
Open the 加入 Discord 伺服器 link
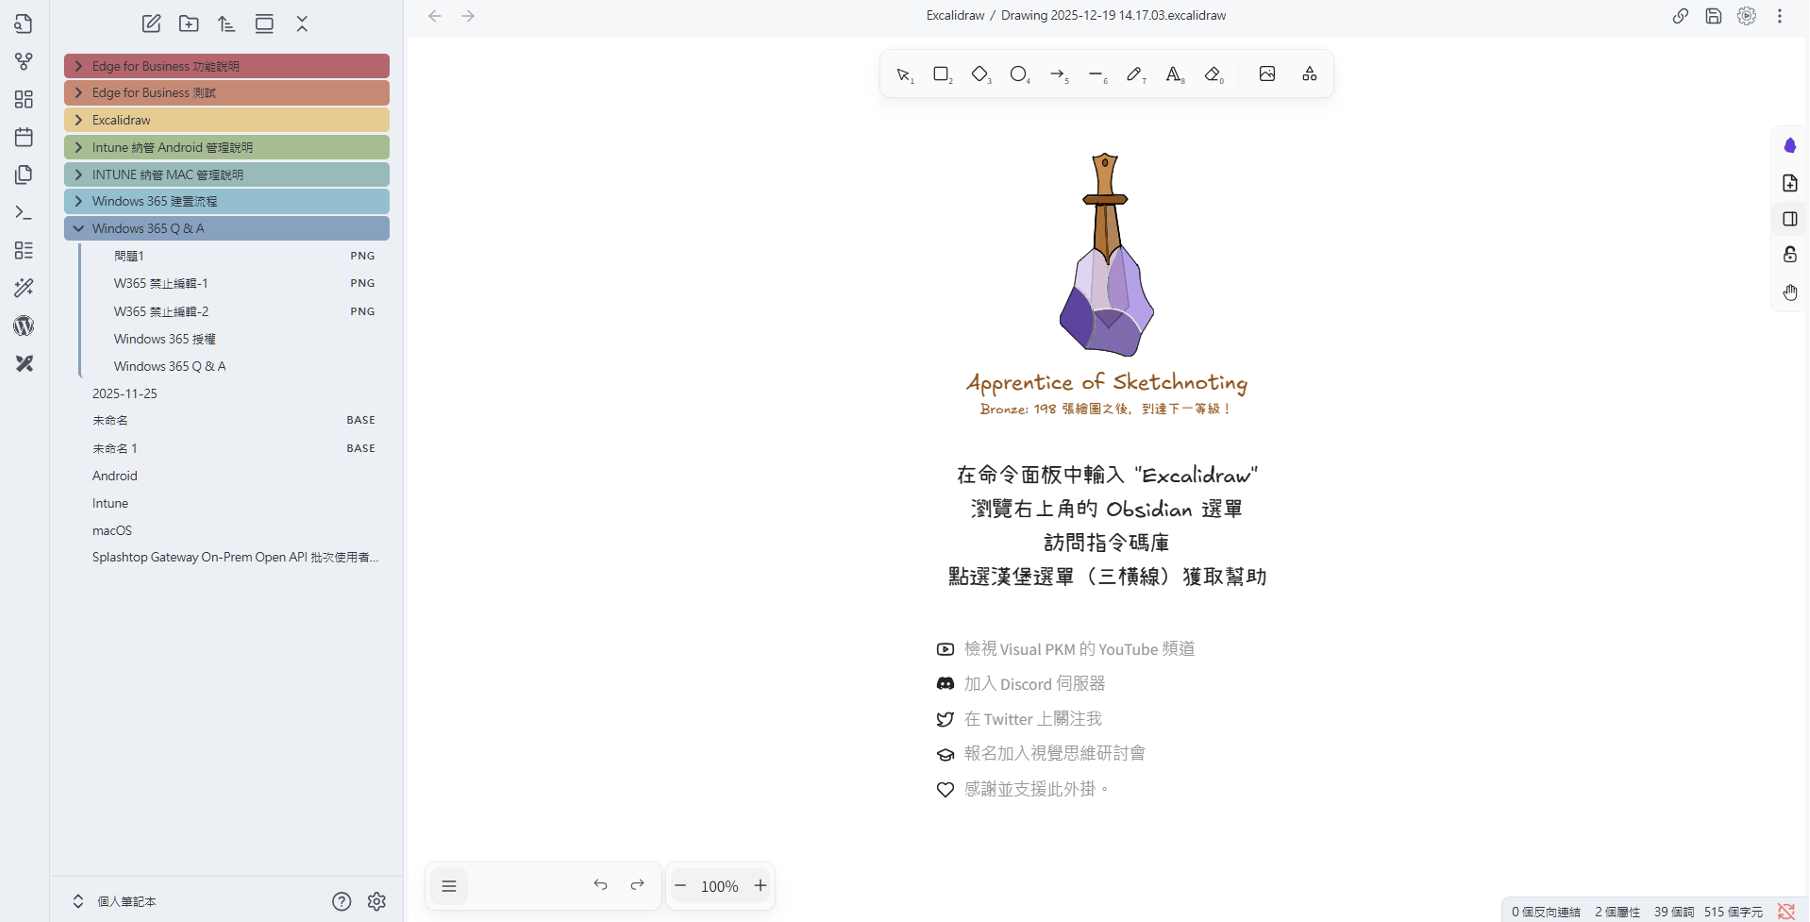pos(1034,684)
